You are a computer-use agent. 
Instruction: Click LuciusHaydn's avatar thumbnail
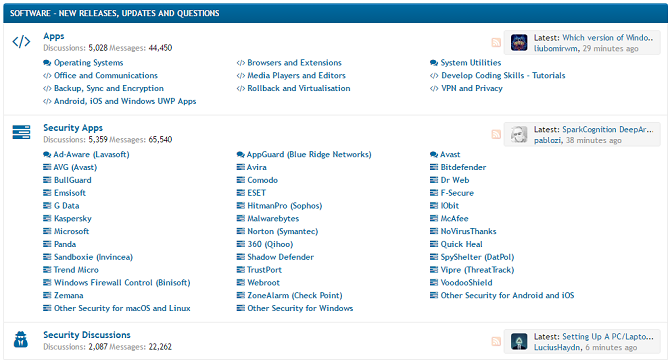click(x=519, y=342)
